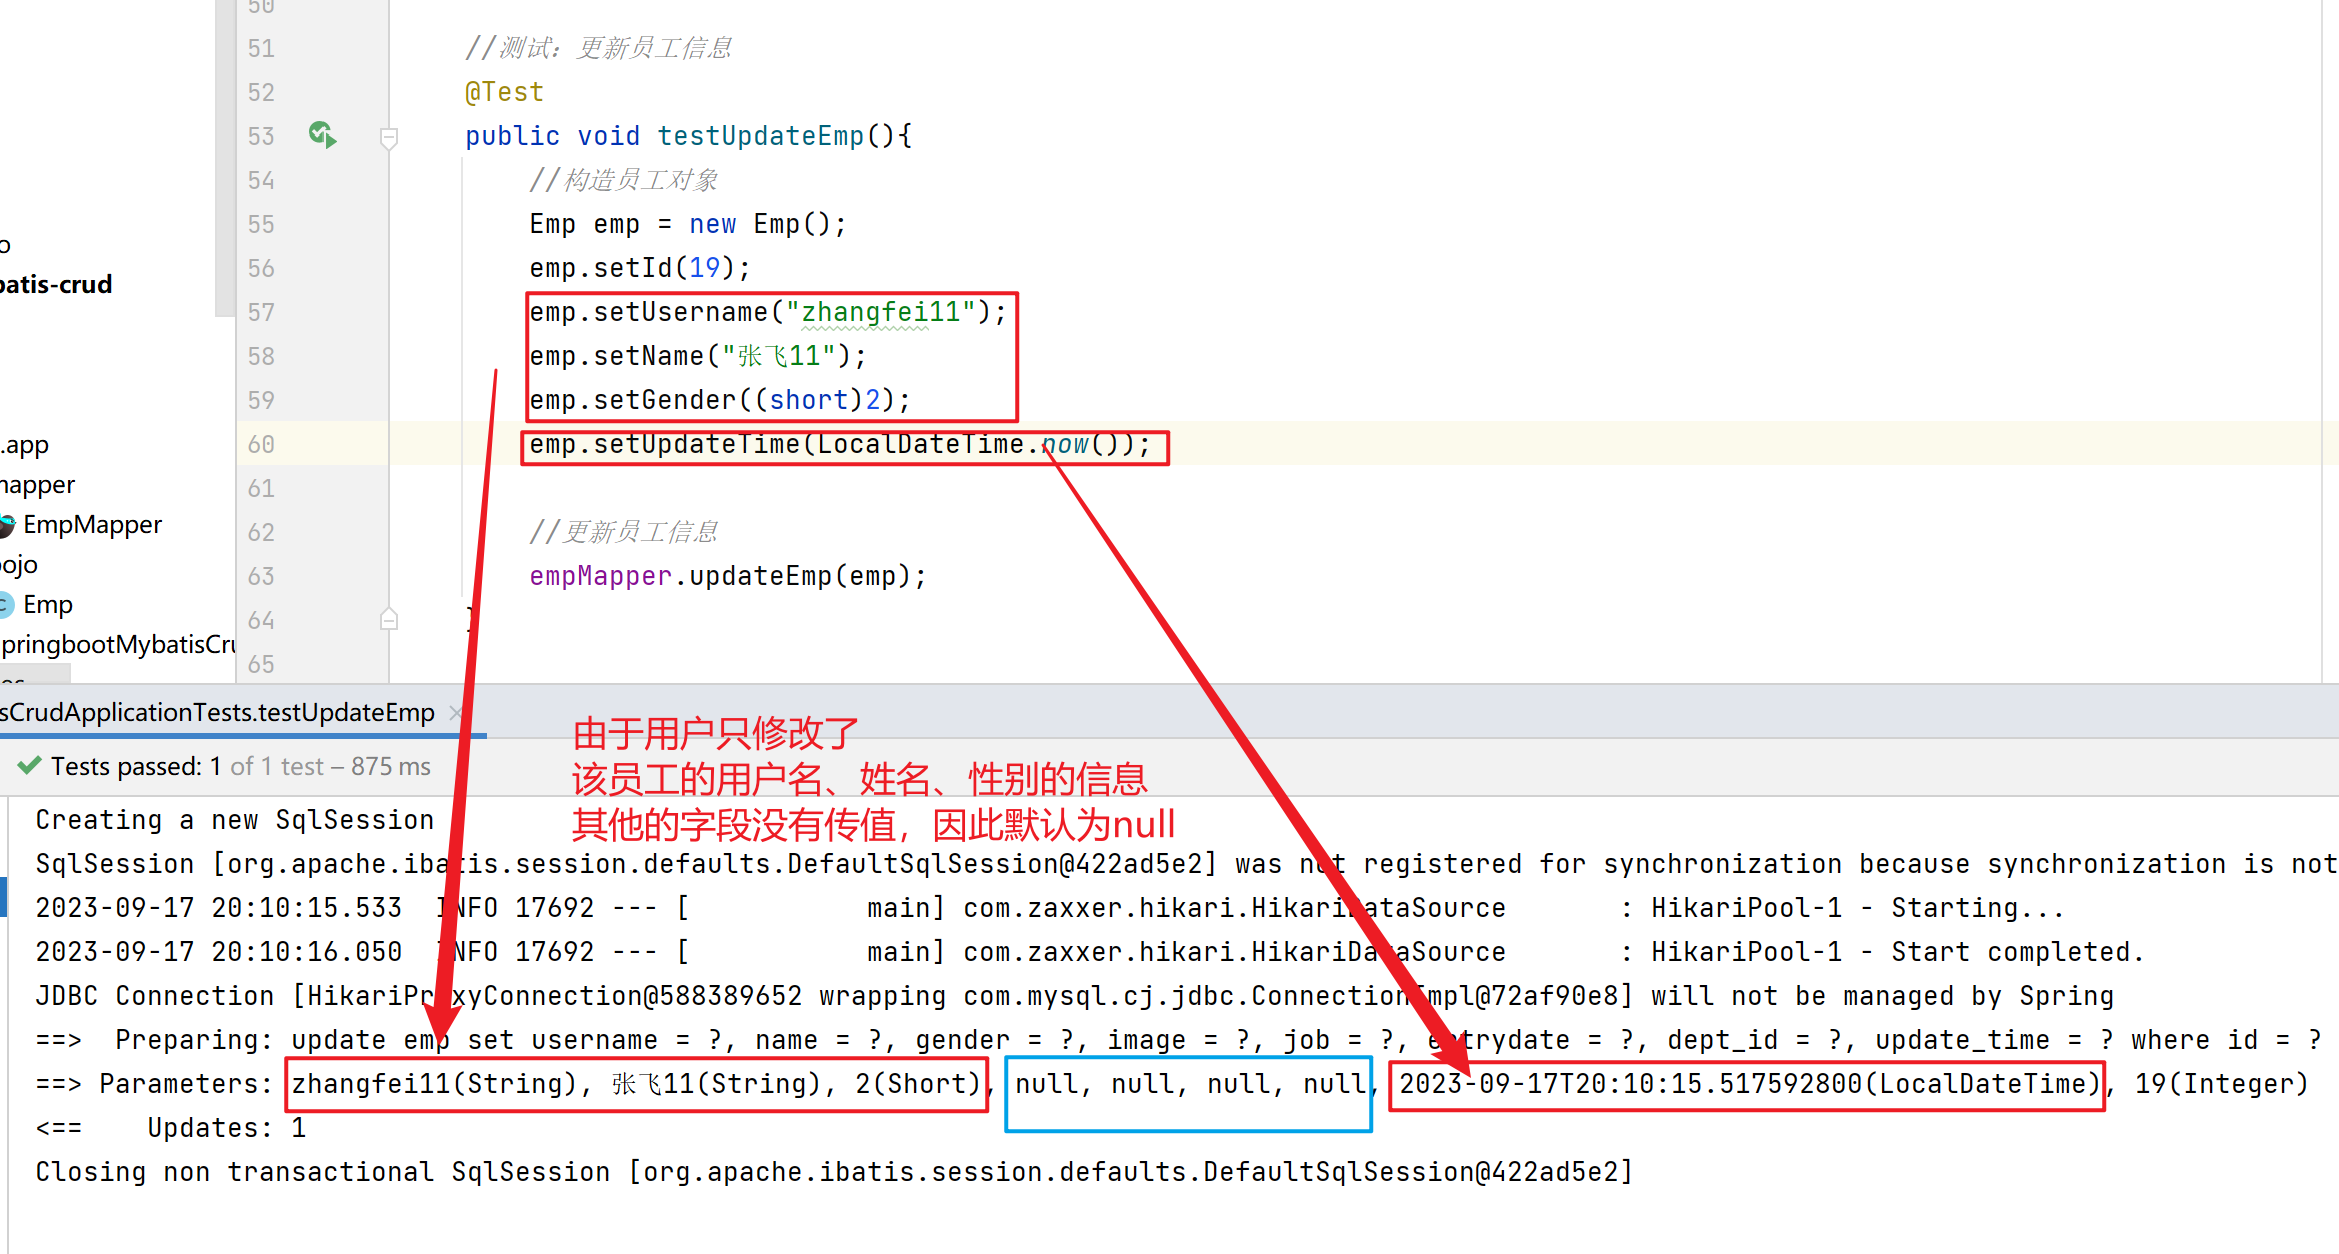
Task: Click the testUpdateEmp method name
Action: tap(760, 136)
